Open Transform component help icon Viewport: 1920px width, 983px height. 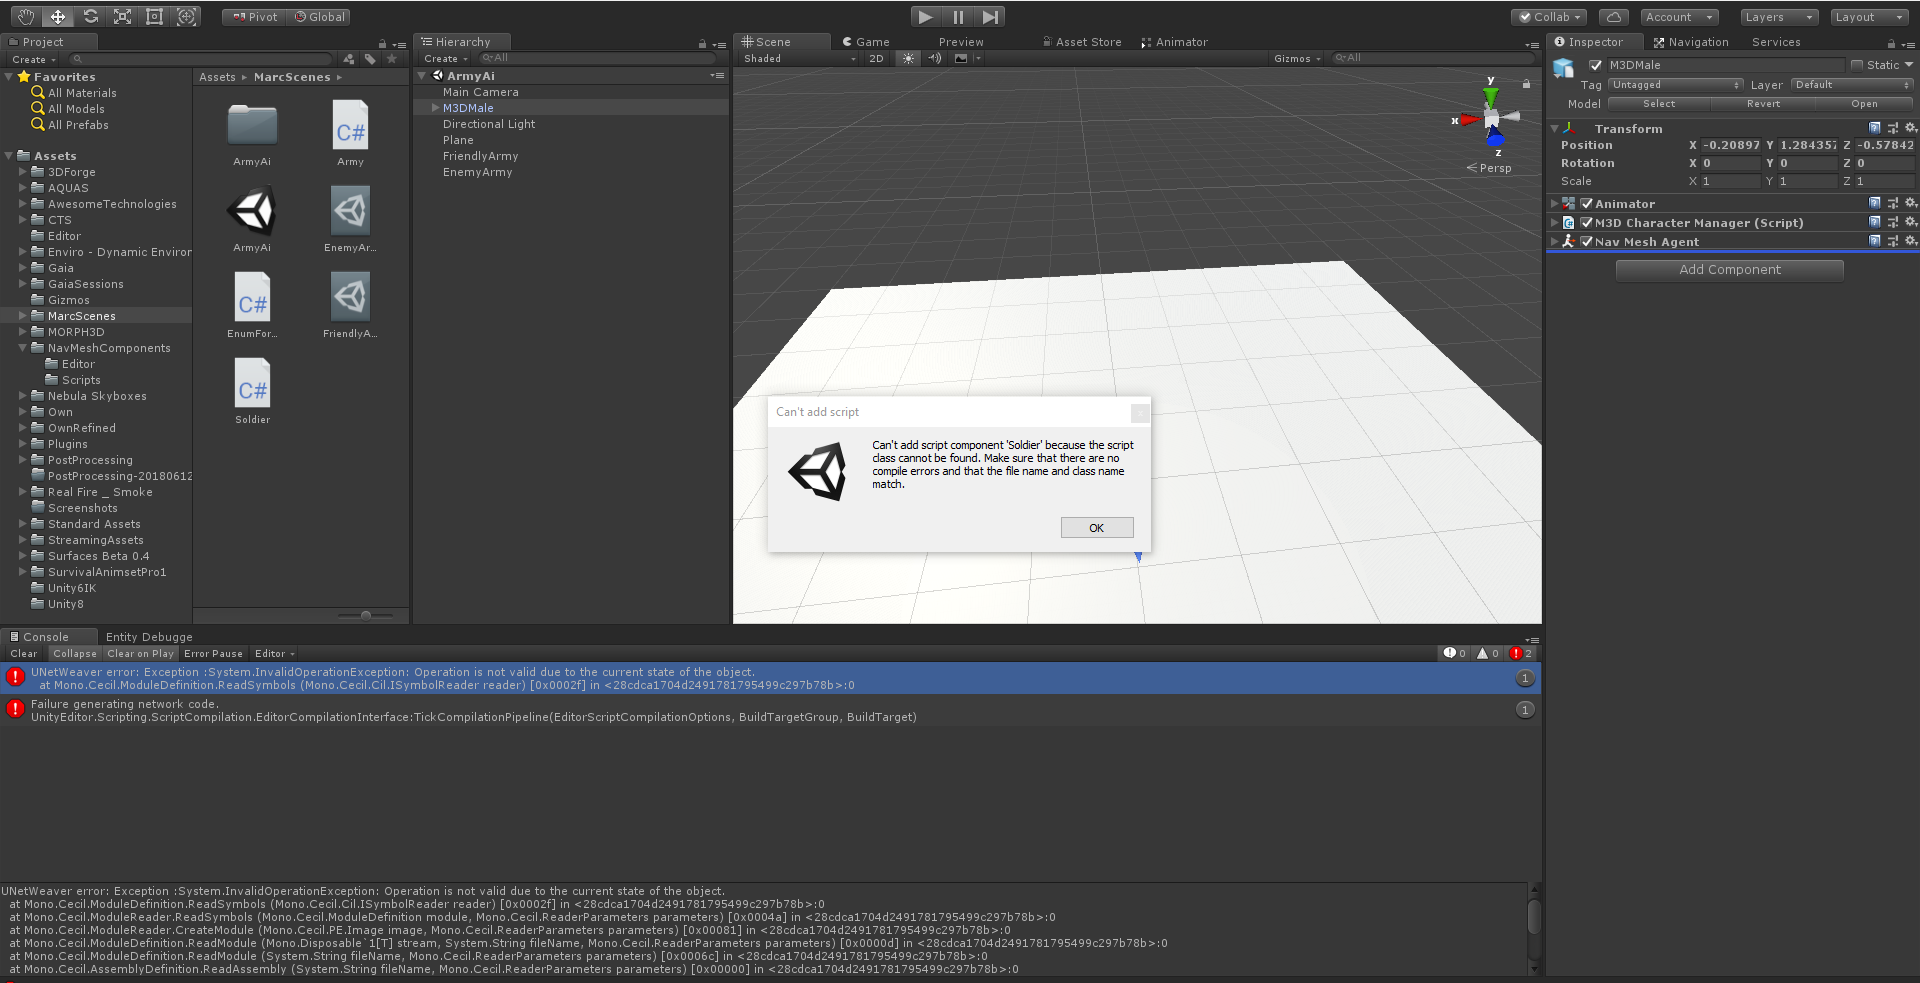pos(1875,128)
